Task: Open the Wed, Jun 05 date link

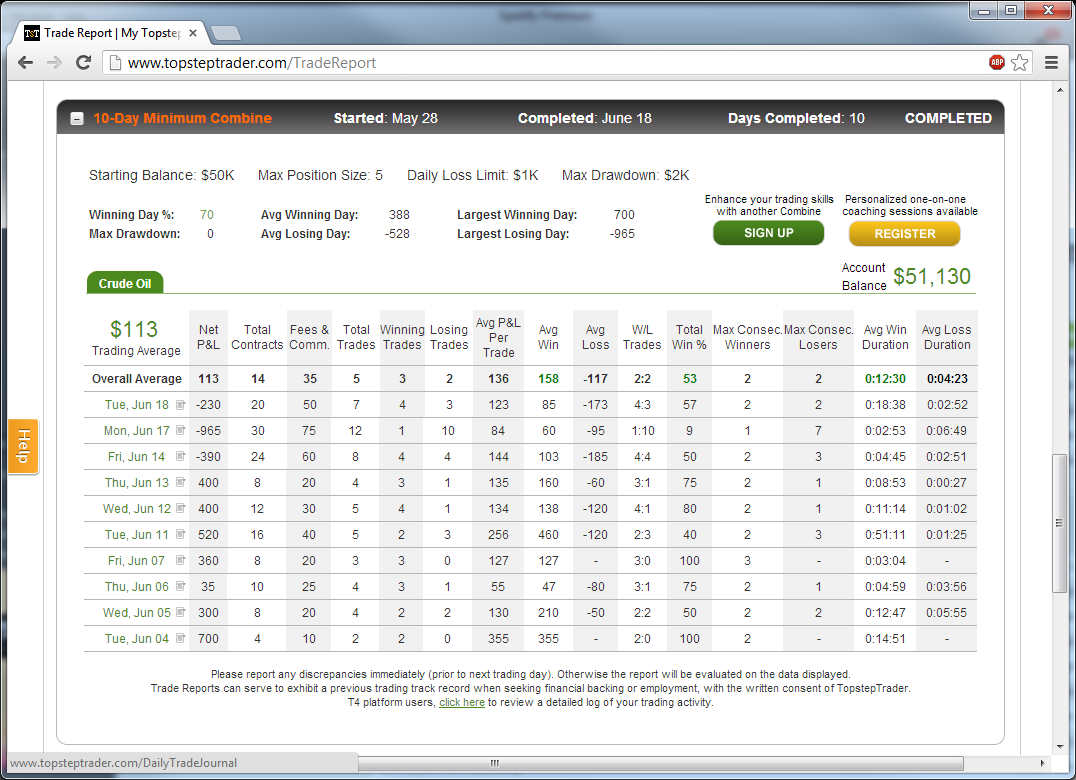Action: tap(137, 613)
